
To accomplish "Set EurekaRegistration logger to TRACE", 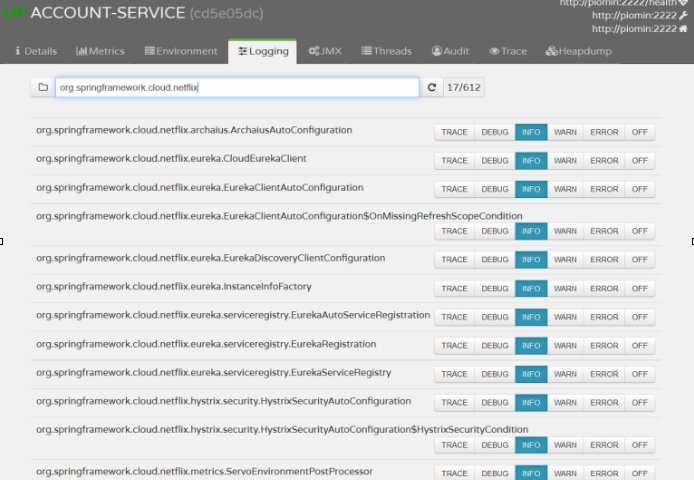I will pos(455,345).
